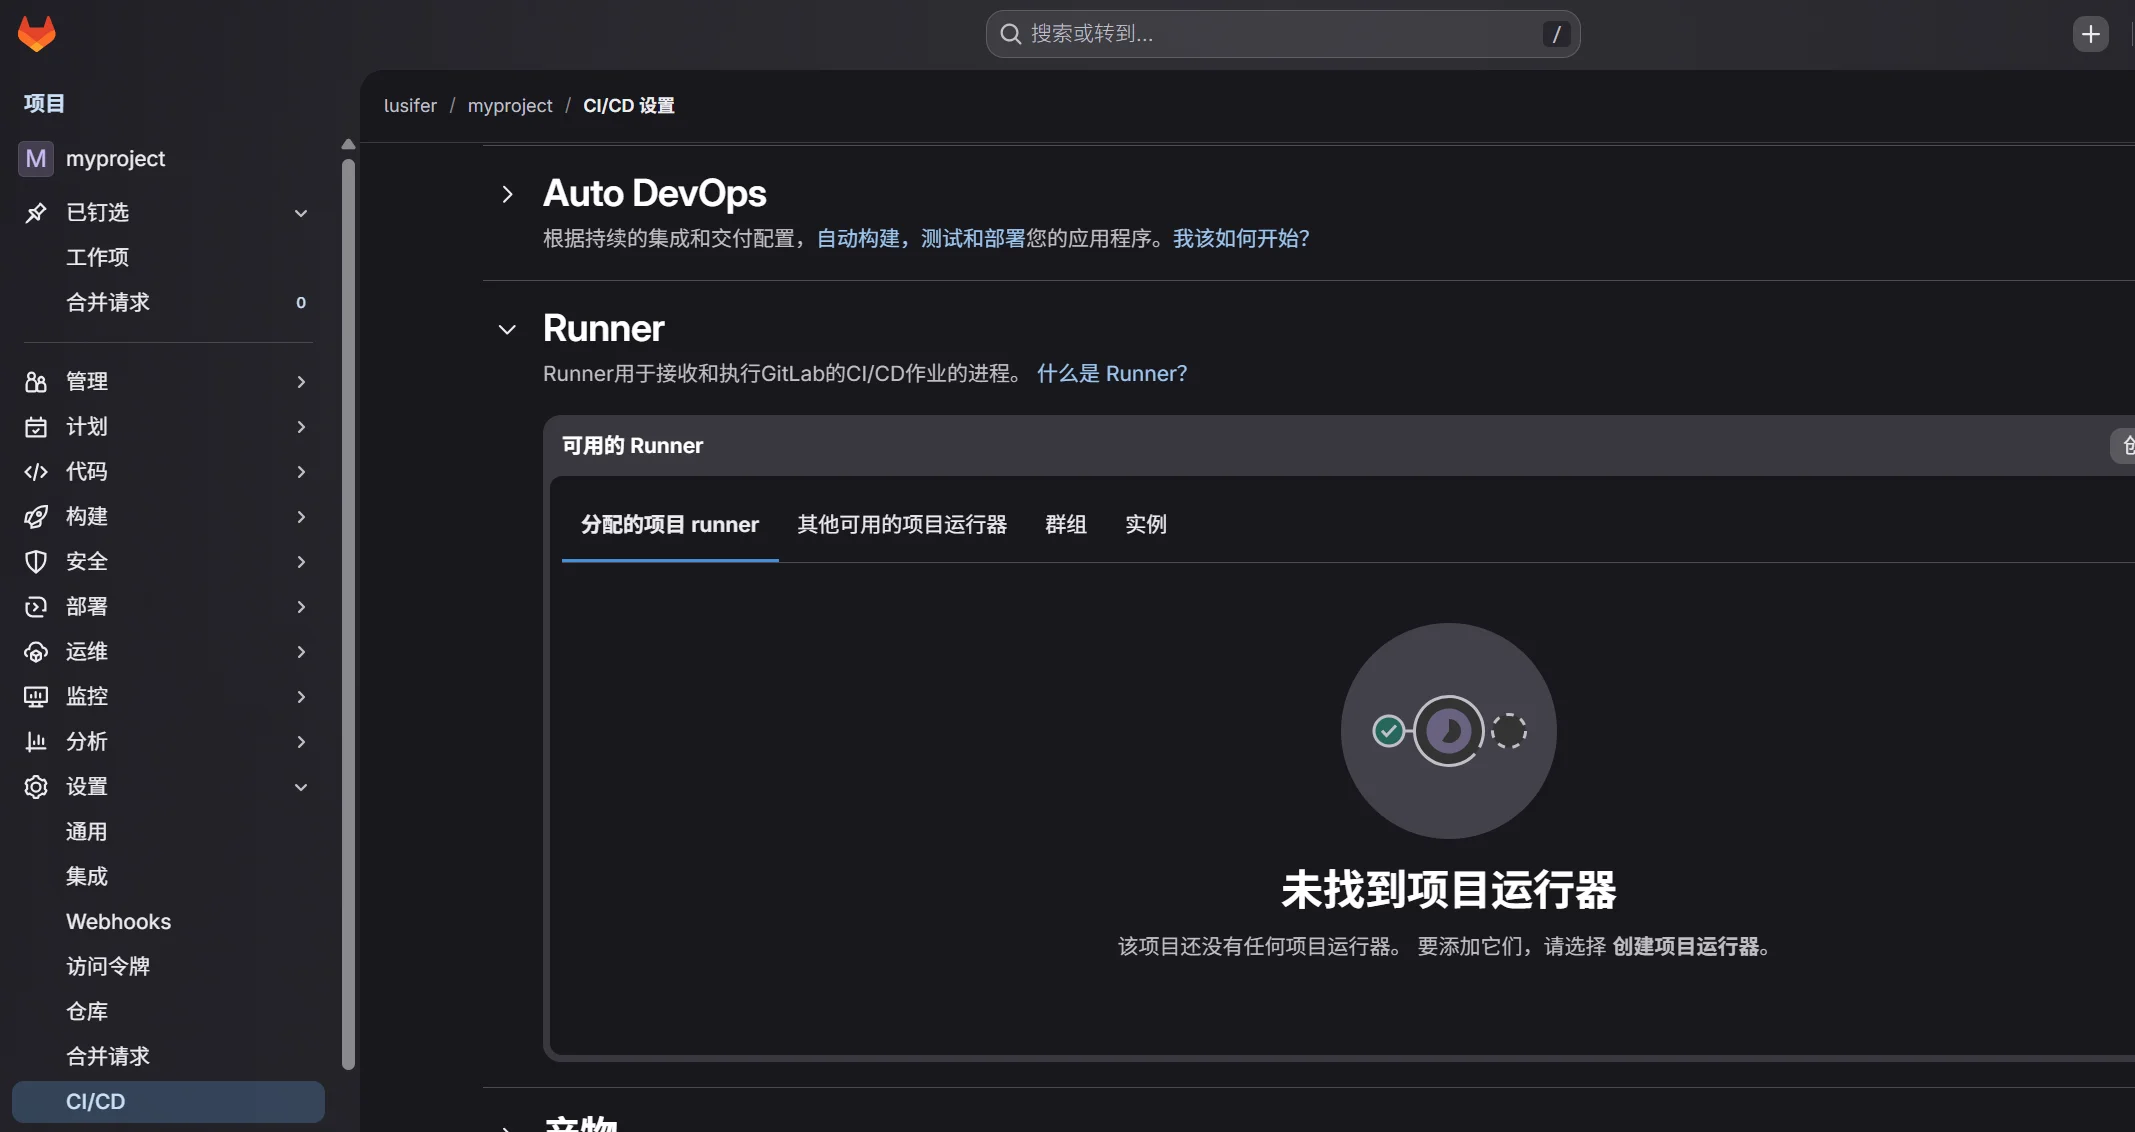The width and height of the screenshot is (2135, 1132).
Task: Click the myproject project name
Action: (115, 158)
